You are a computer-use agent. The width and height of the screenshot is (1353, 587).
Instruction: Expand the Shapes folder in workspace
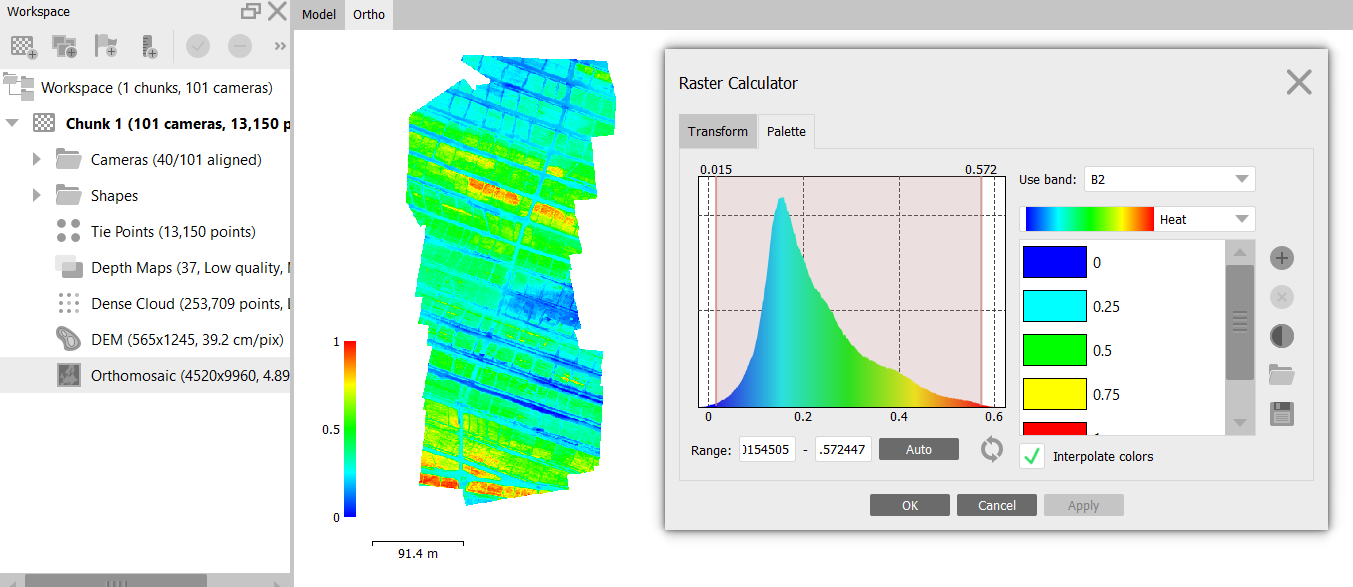37,195
